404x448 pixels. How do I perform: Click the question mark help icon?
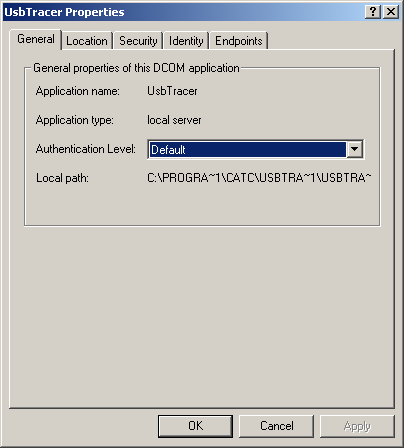pyautogui.click(x=373, y=12)
